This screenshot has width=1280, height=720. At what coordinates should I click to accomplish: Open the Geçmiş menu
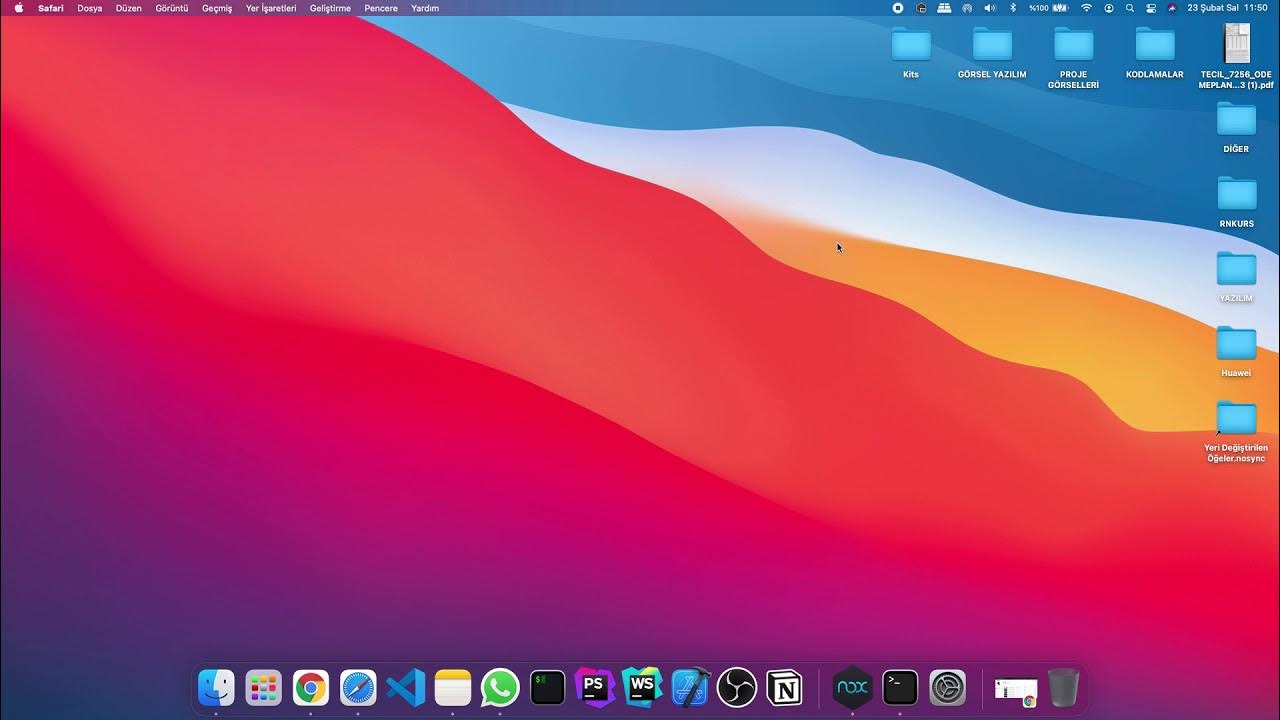pyautogui.click(x=217, y=8)
